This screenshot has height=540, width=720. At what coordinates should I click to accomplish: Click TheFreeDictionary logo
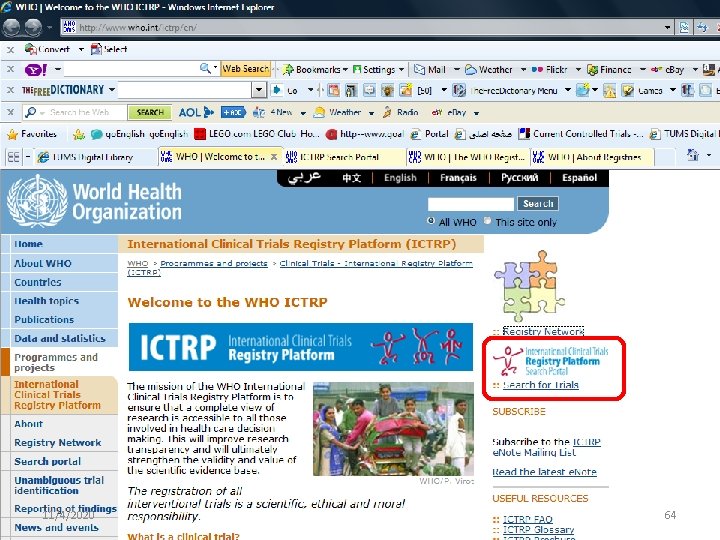click(63, 90)
